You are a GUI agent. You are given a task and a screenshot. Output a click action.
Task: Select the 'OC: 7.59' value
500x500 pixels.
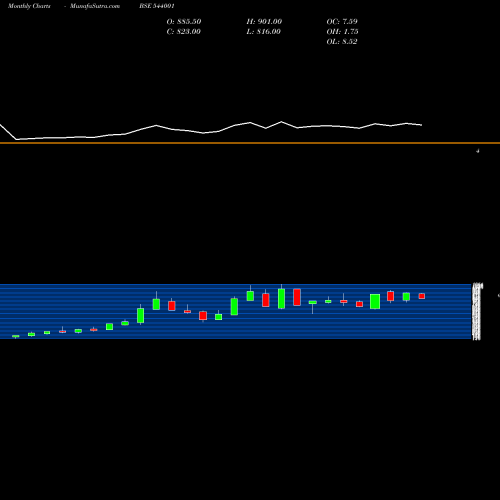[x=342, y=22]
